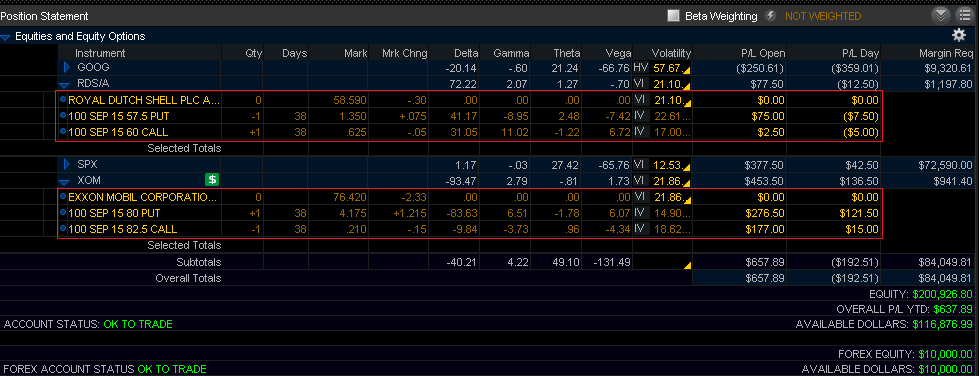Click the blue dot on 57.5 PUT row
This screenshot has height=376, width=979.
[62, 116]
